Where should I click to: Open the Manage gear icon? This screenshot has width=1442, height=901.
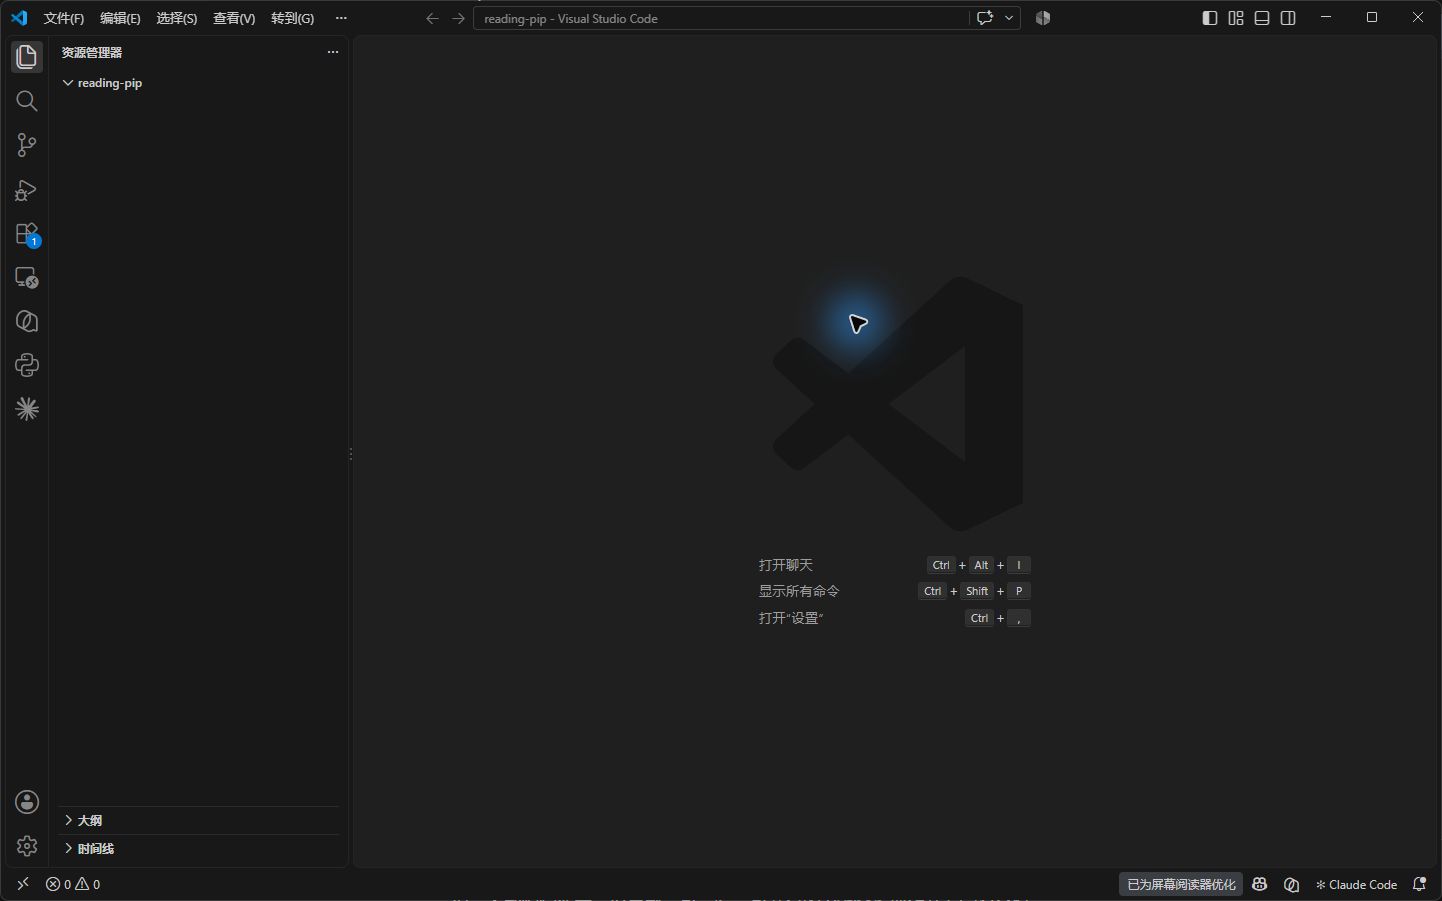[27, 846]
